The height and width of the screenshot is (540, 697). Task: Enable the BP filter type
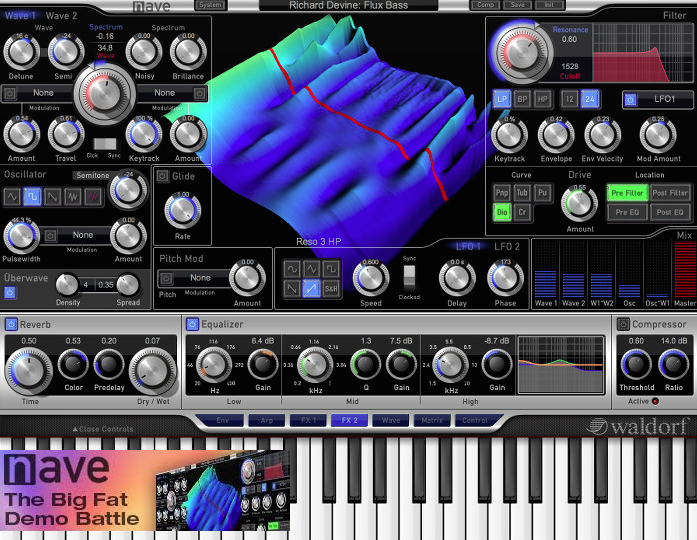[x=522, y=99]
